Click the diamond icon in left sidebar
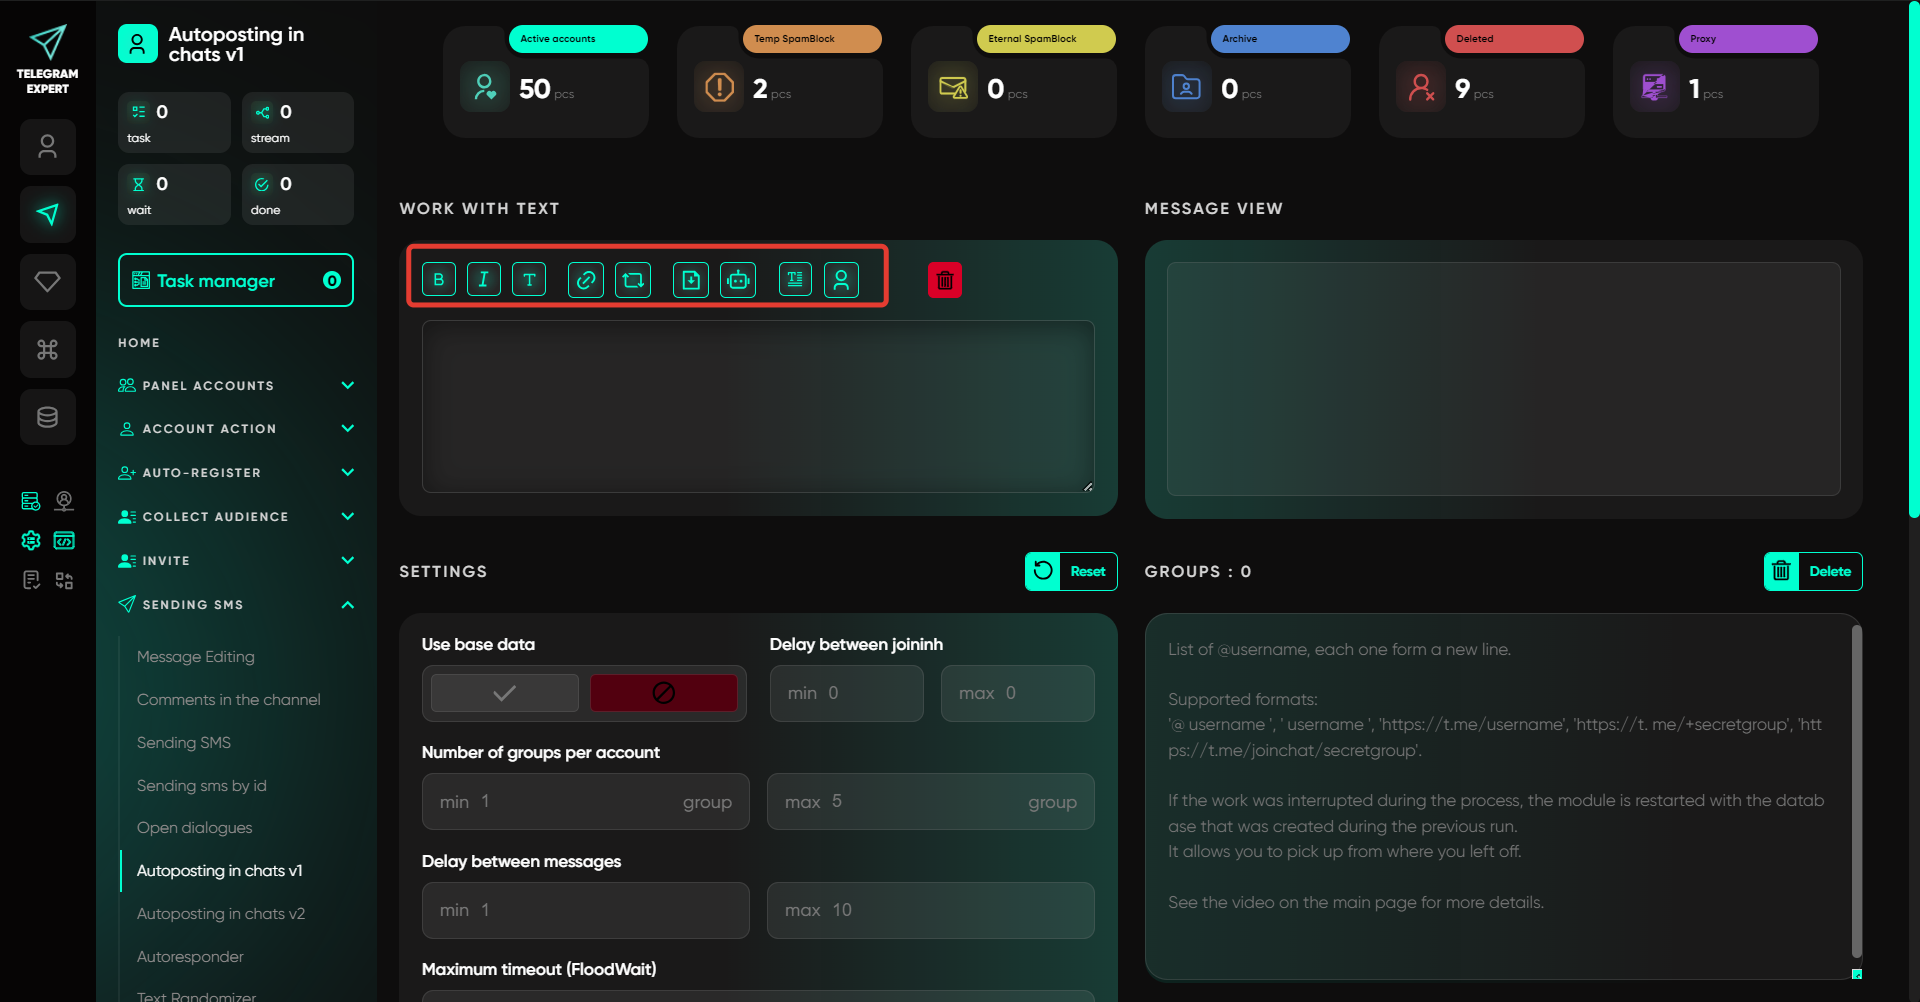The width and height of the screenshot is (1920, 1002). tap(47, 282)
